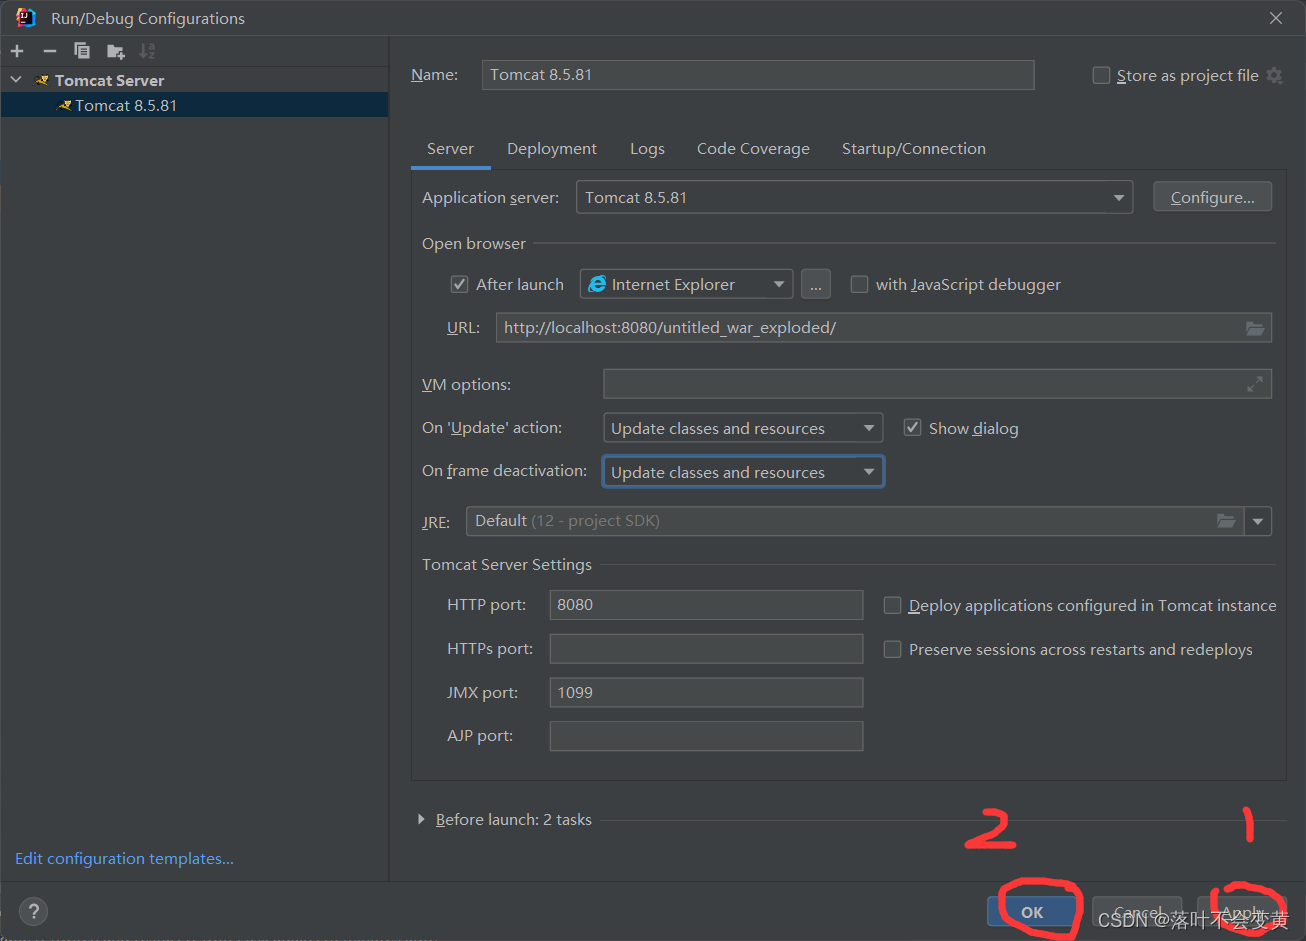
Task: Open the gear icon next to Store as project file
Action: (x=1274, y=75)
